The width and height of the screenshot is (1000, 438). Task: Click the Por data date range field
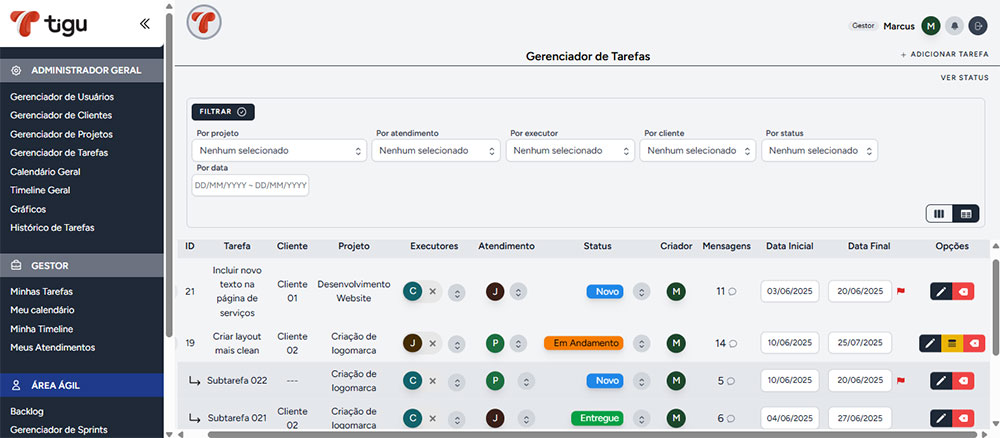[251, 186]
